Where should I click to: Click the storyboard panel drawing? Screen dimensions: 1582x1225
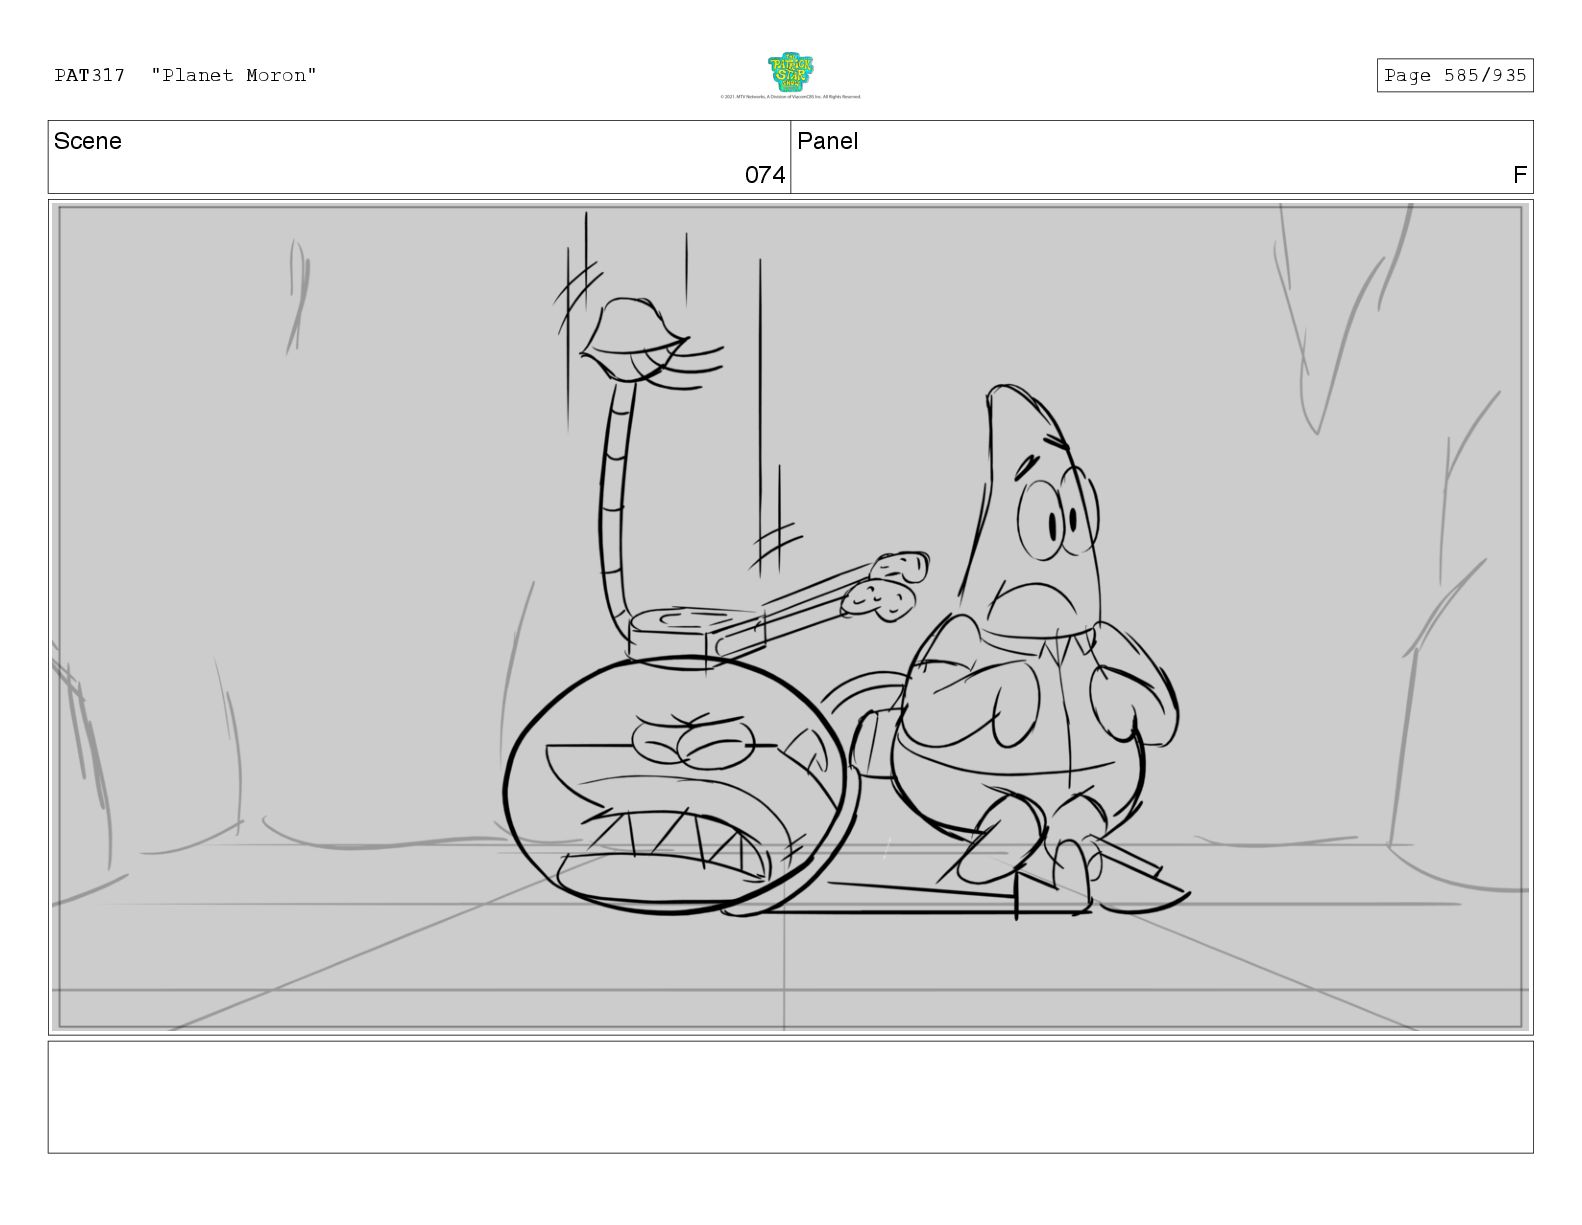click(x=790, y=617)
